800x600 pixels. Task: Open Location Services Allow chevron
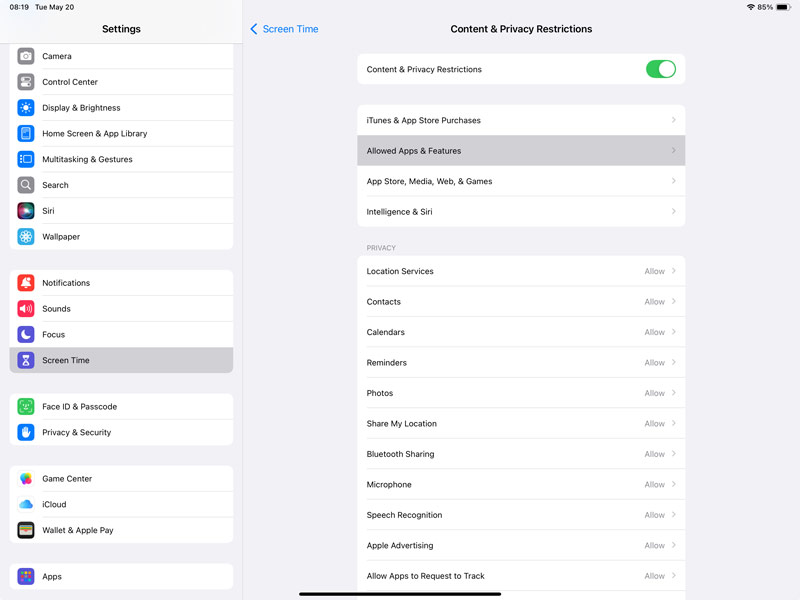point(673,271)
